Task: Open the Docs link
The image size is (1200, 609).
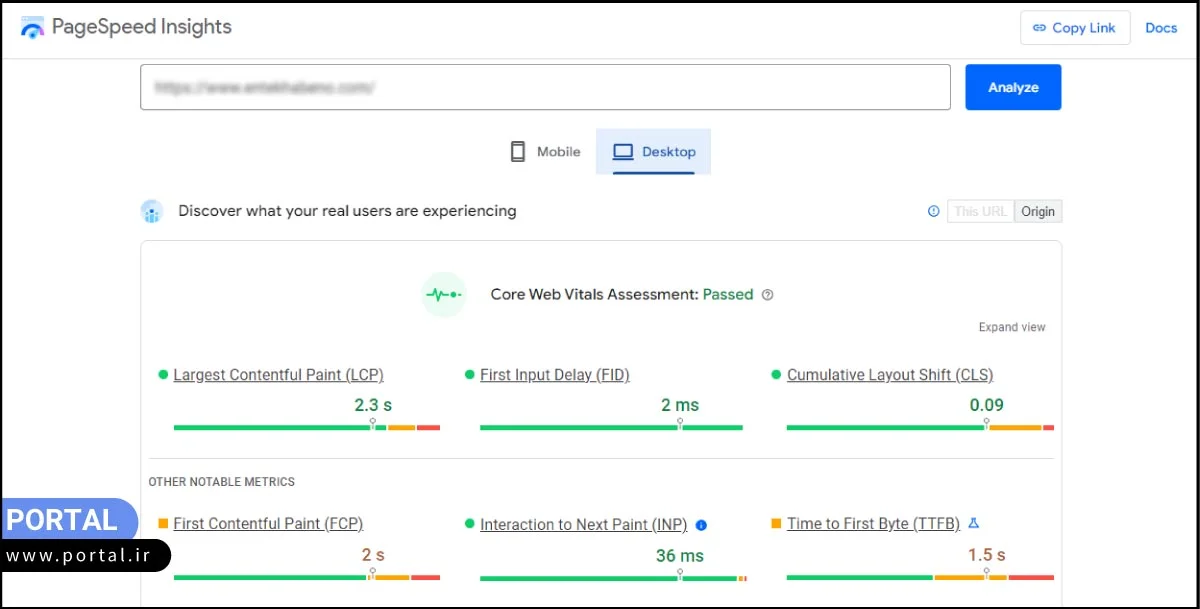Action: coord(1161,28)
